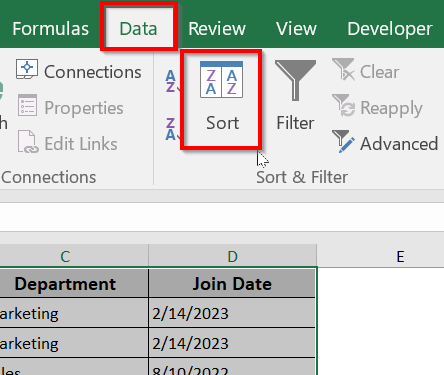Click the Filter funnel icon
The width and height of the screenshot is (444, 375).
click(x=295, y=80)
